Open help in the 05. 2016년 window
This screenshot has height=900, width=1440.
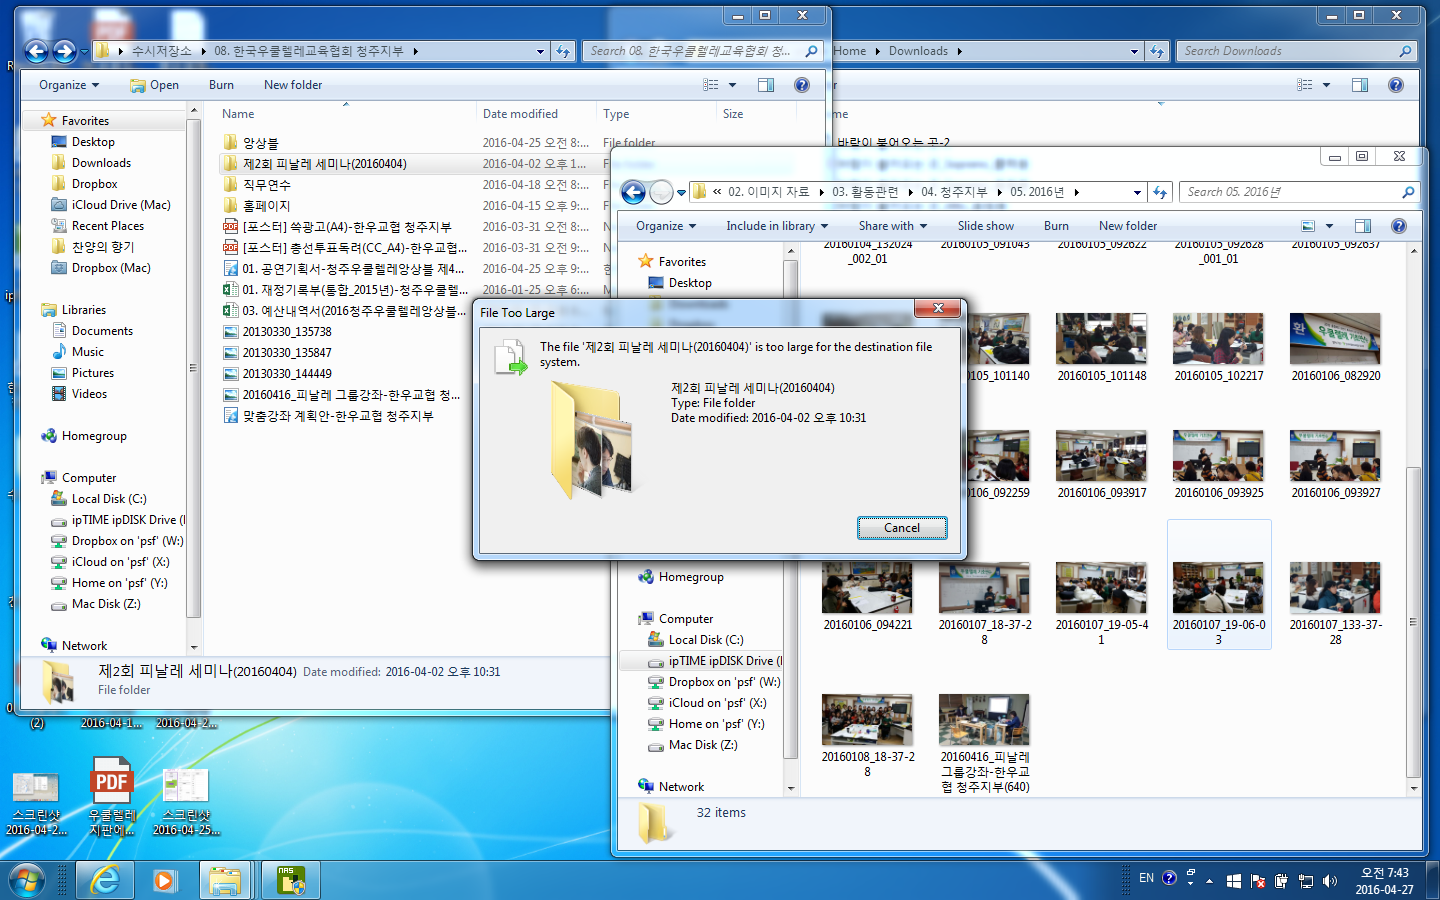tap(1399, 226)
